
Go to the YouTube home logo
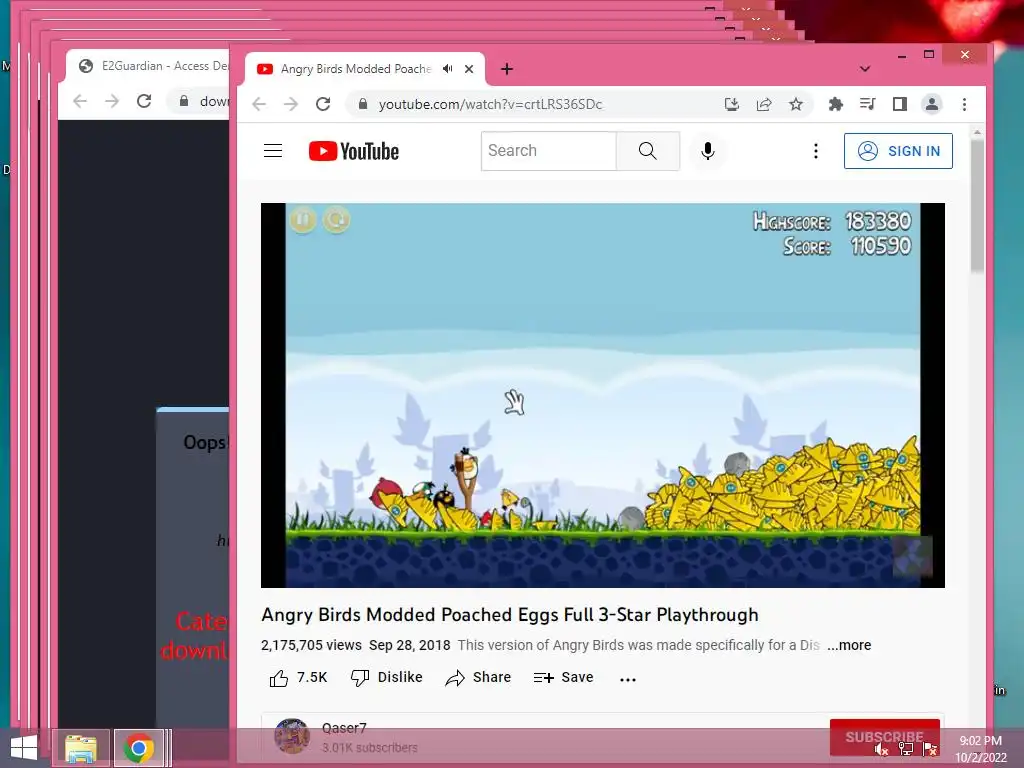pos(353,151)
